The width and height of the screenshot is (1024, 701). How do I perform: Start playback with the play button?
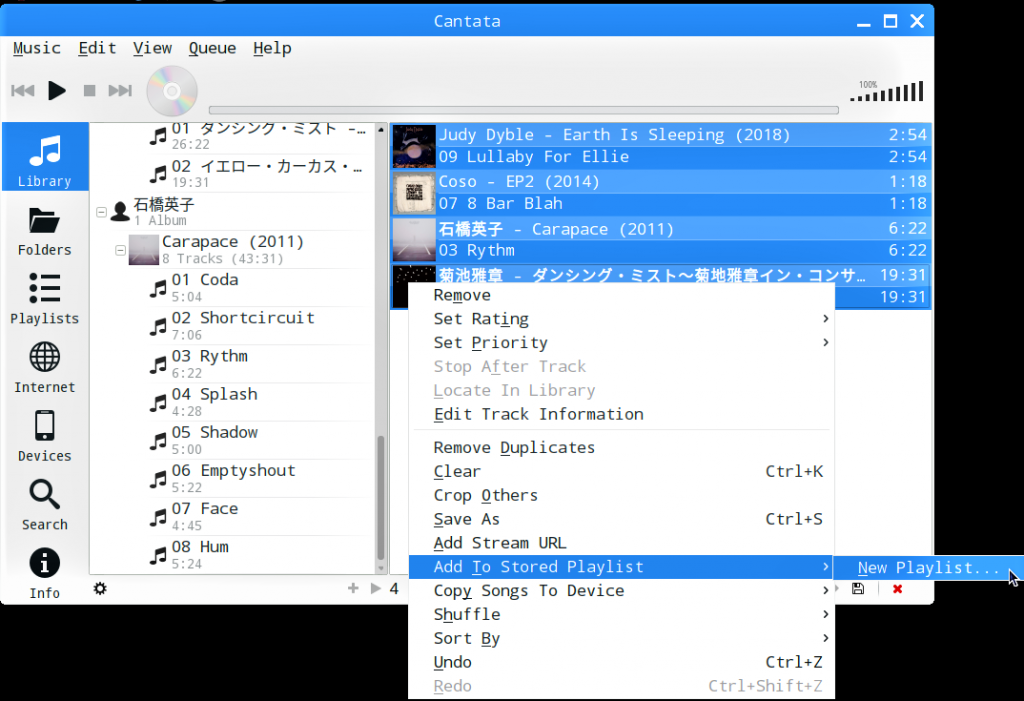pyautogui.click(x=57, y=90)
